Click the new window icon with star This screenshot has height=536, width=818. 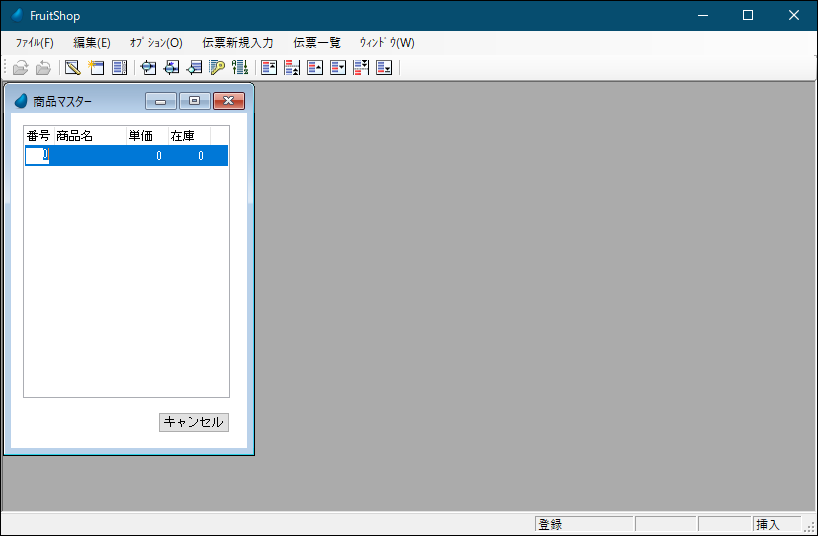[96, 68]
